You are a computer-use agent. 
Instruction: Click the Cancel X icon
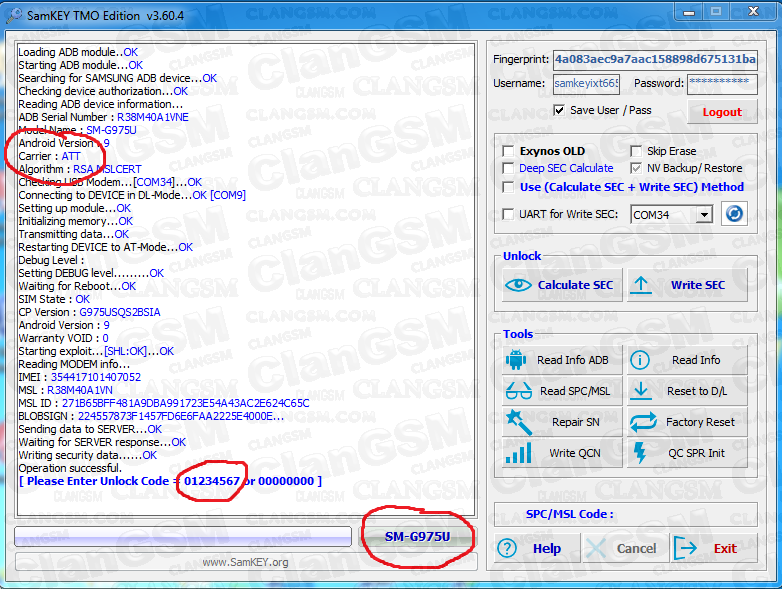coord(596,548)
